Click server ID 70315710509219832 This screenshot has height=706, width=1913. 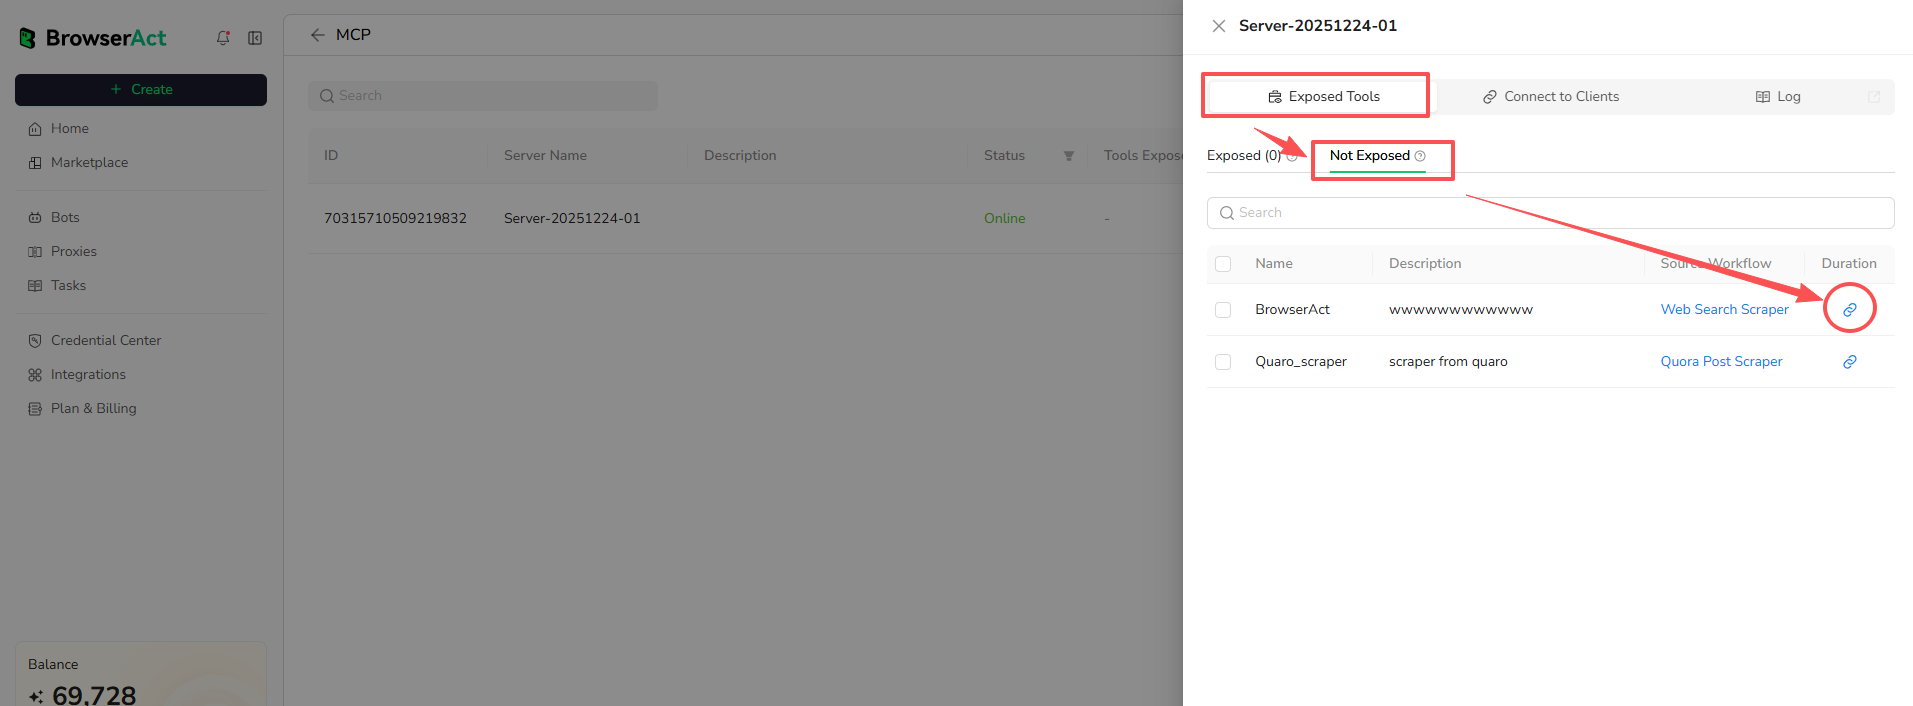click(395, 218)
